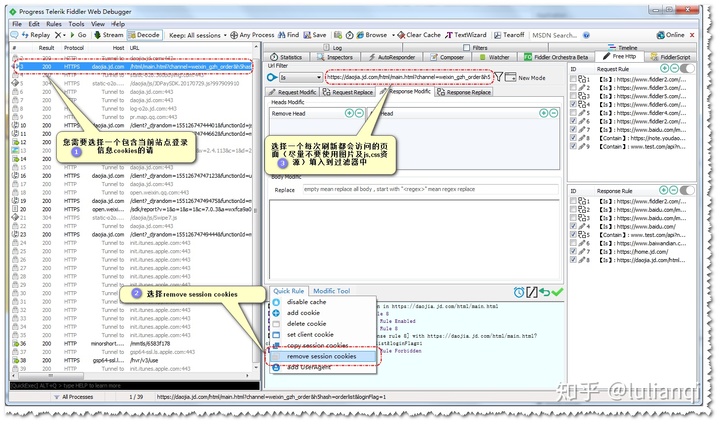Viewport: 720px width, 424px height.
Task: Click the Find binoculars button
Action: [288, 35]
